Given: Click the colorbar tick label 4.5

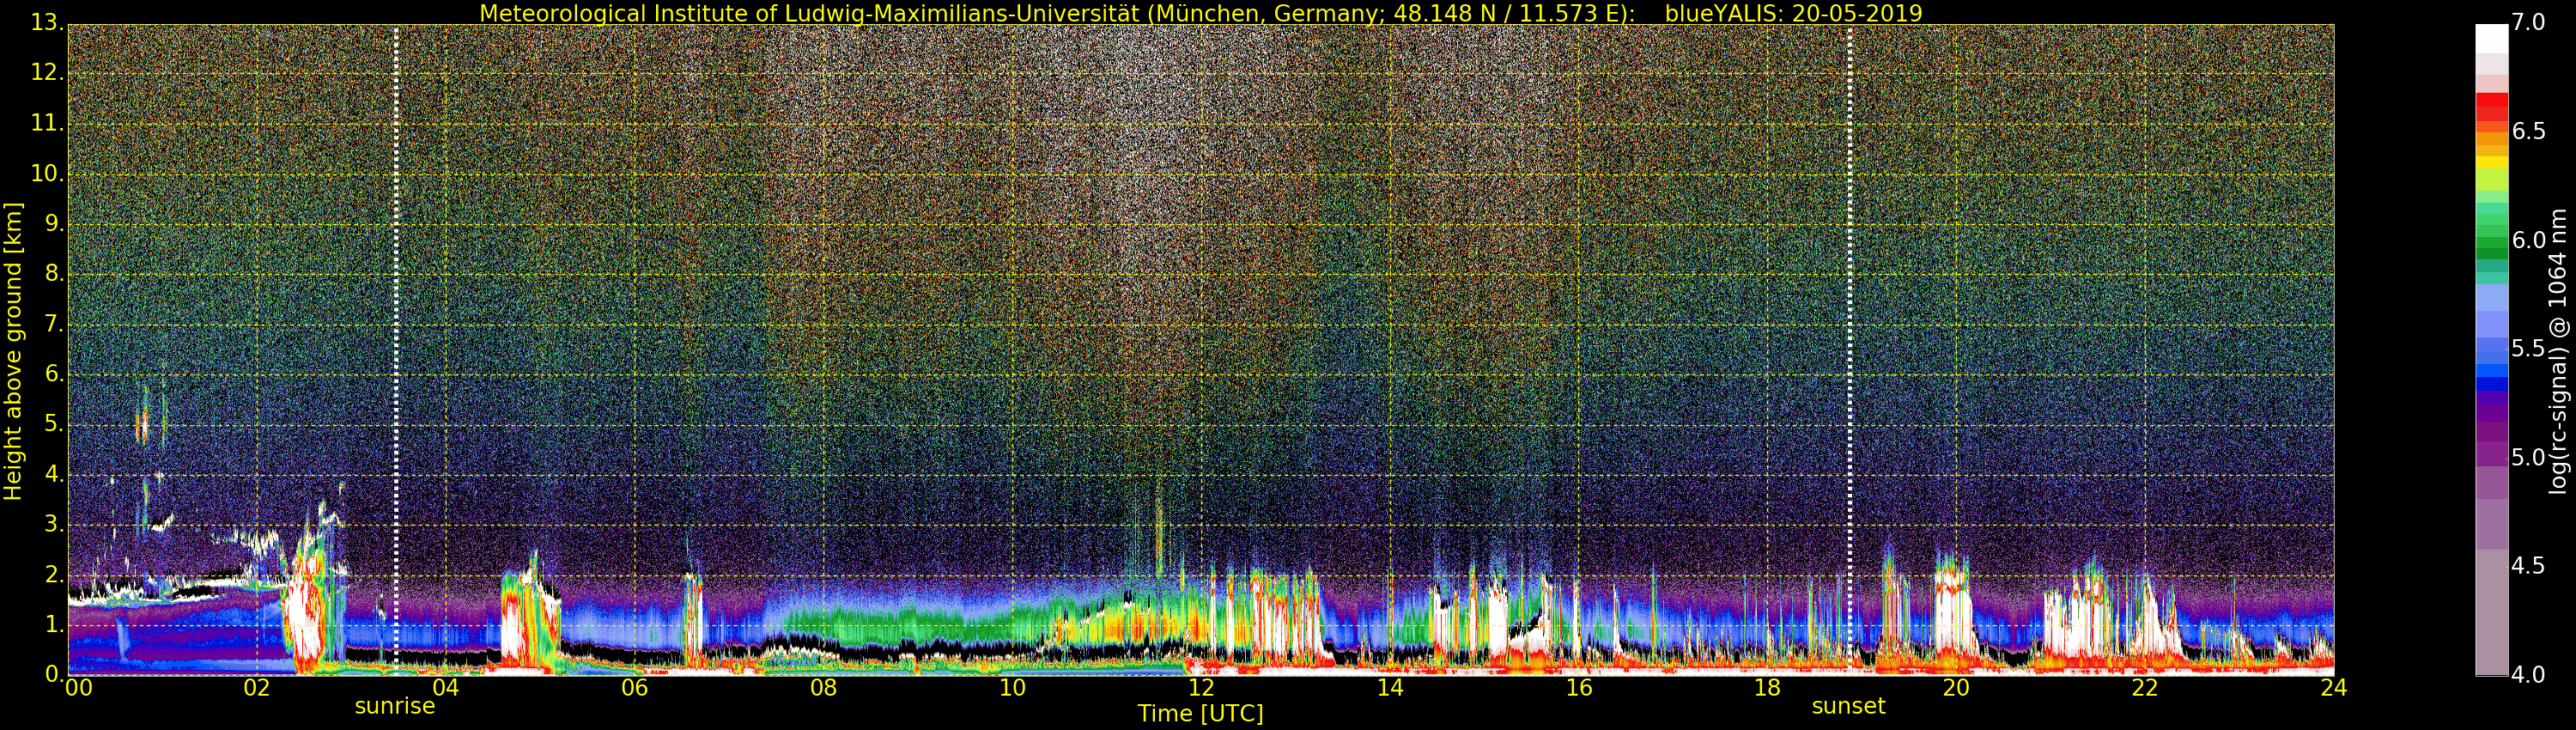Looking at the screenshot, I should point(2529,566).
